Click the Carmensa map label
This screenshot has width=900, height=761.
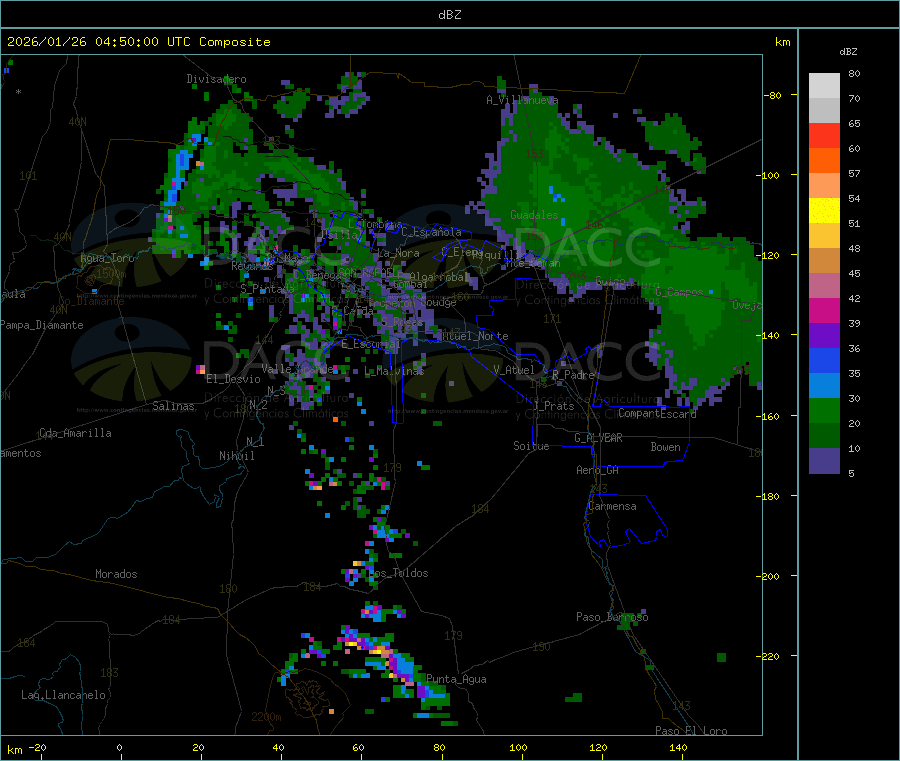pos(612,506)
